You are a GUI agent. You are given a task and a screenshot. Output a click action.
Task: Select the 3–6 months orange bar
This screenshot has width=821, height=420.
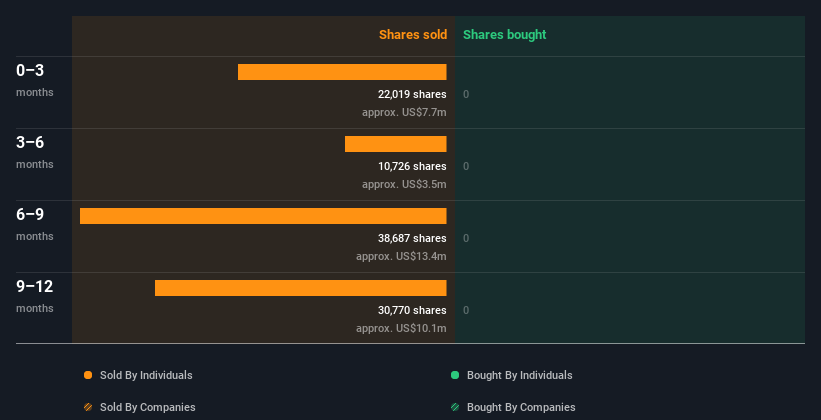[395, 144]
